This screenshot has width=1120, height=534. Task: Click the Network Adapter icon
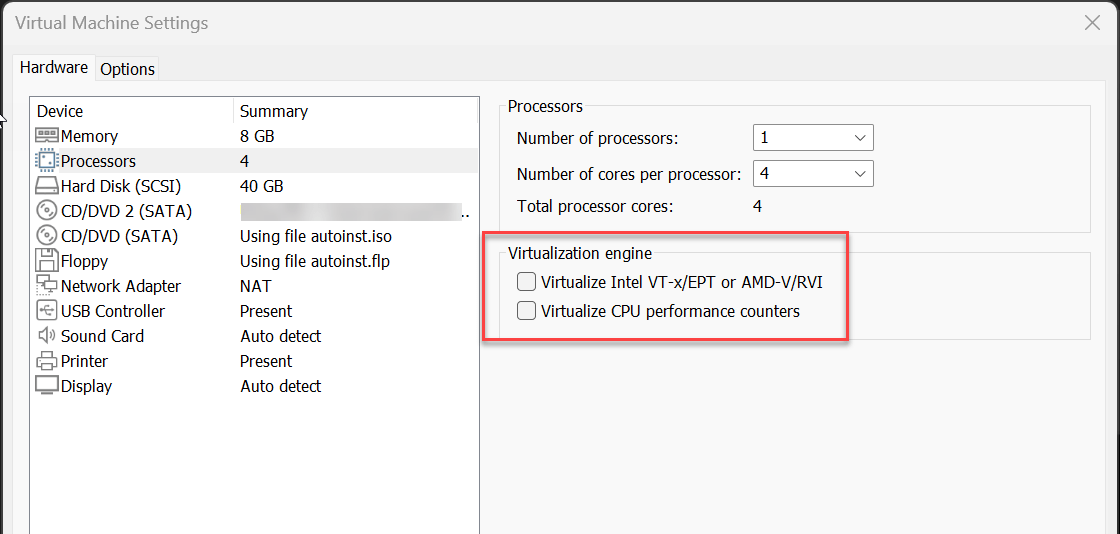tap(46, 286)
